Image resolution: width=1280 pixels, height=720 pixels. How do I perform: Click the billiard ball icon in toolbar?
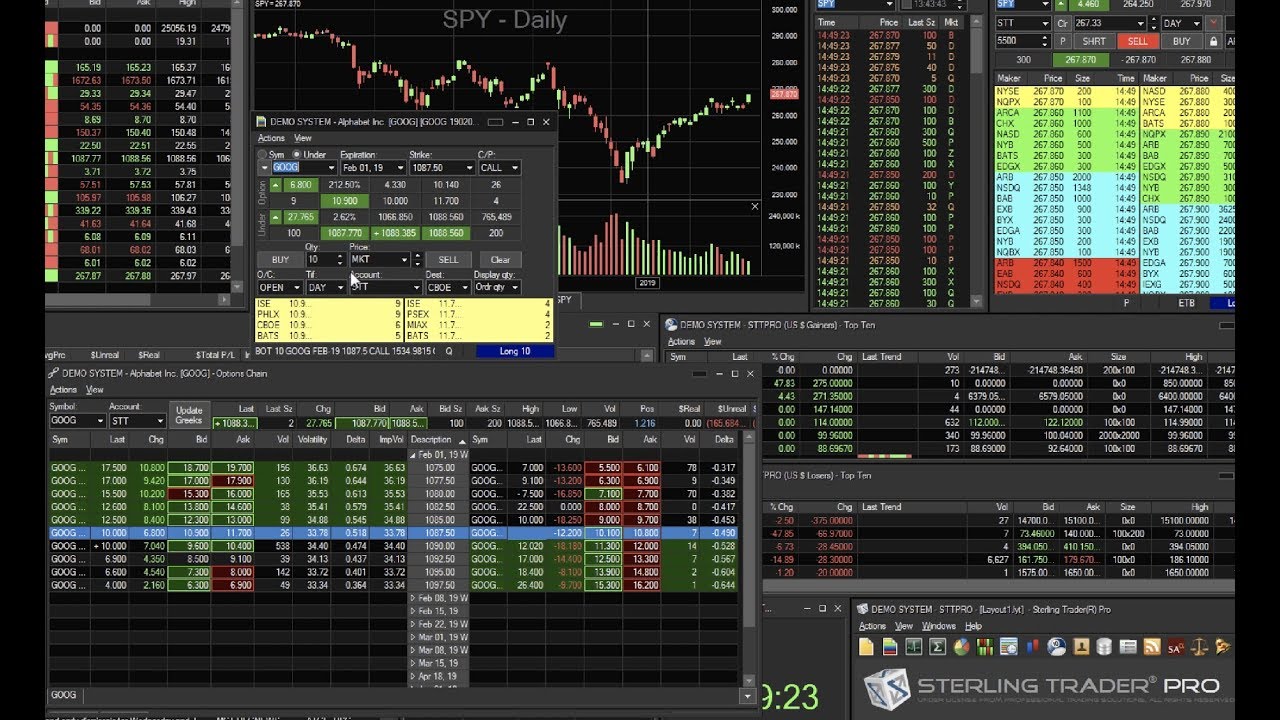1057,647
